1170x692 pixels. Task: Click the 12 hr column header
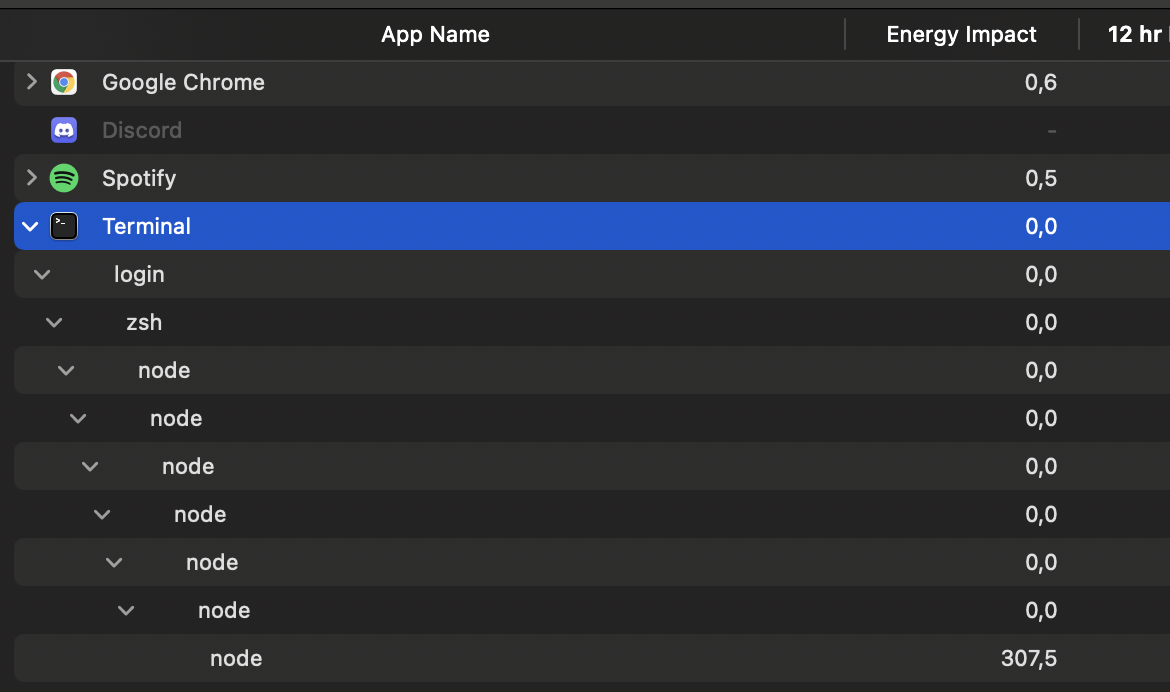[1135, 35]
